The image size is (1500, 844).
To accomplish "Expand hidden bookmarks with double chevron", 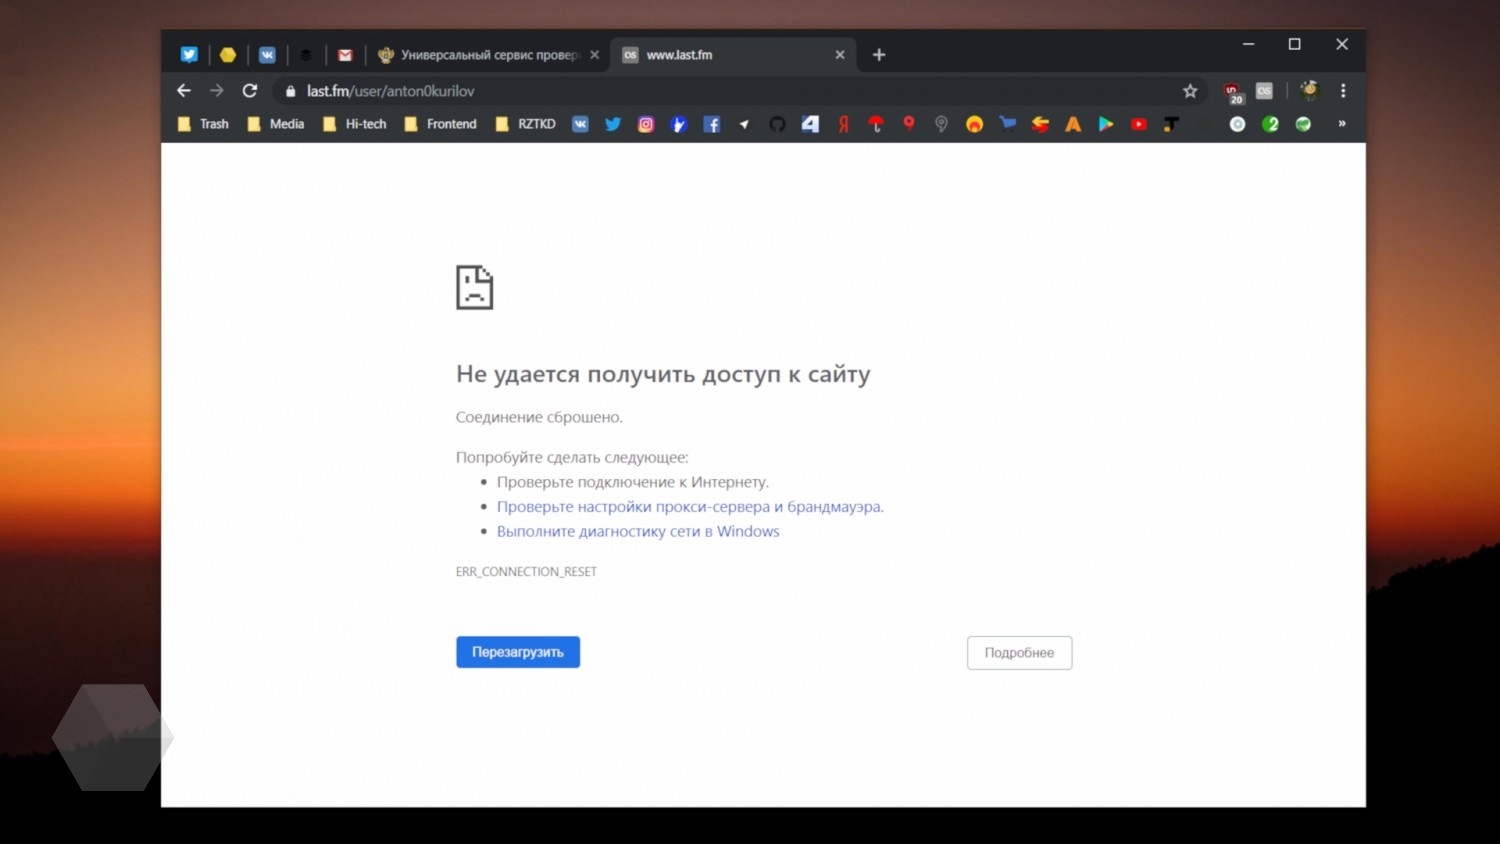I will 1342,124.
